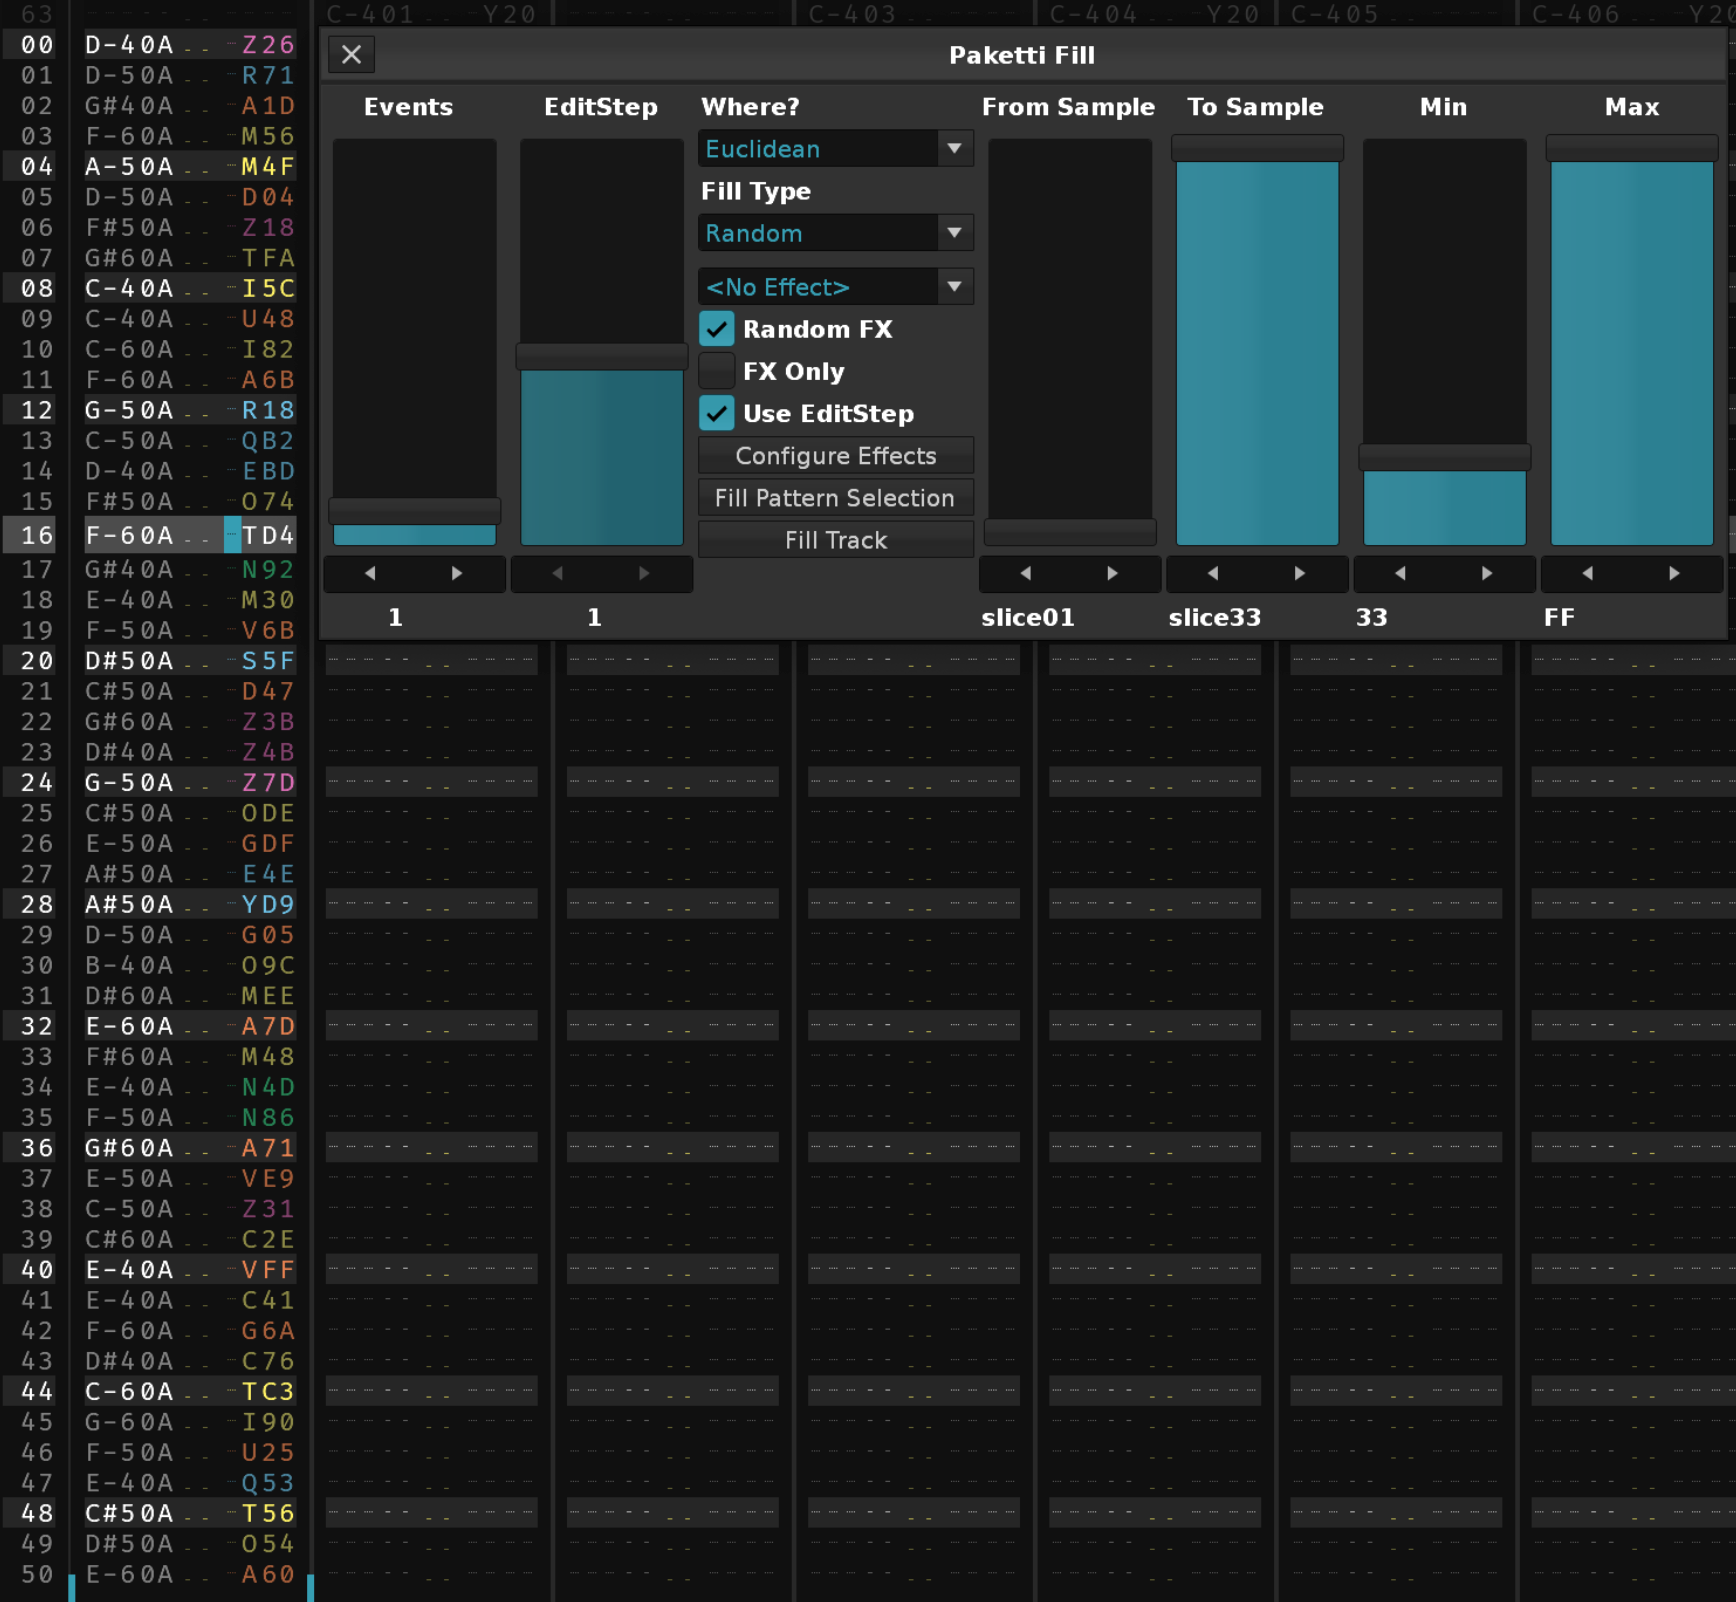Click the Events increase arrow

[457, 573]
